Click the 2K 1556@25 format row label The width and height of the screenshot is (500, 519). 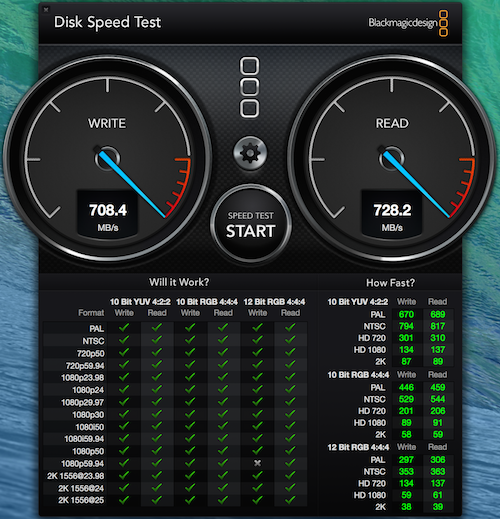tap(81, 500)
